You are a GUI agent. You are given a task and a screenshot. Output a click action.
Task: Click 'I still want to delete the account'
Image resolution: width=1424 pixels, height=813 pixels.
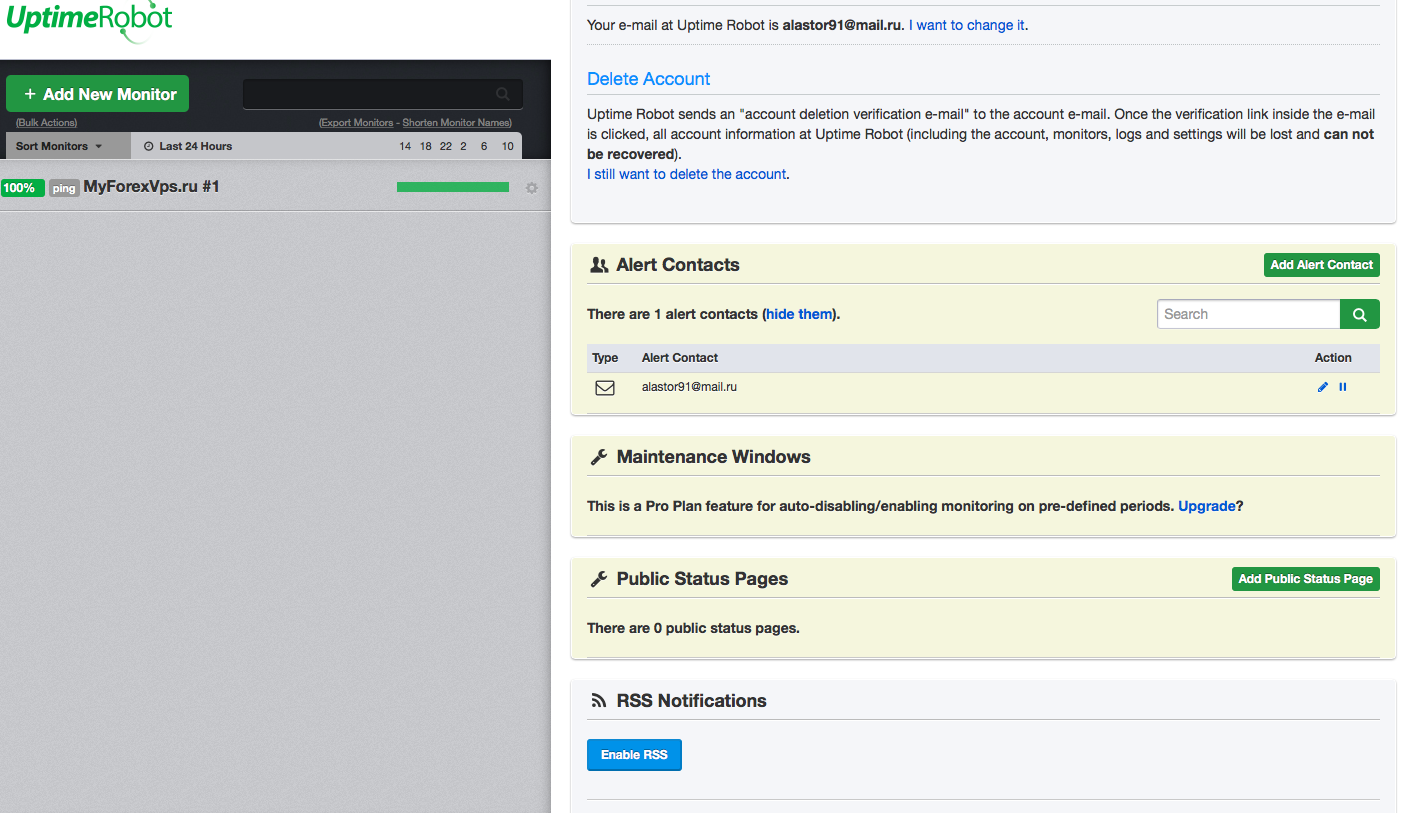coord(687,174)
